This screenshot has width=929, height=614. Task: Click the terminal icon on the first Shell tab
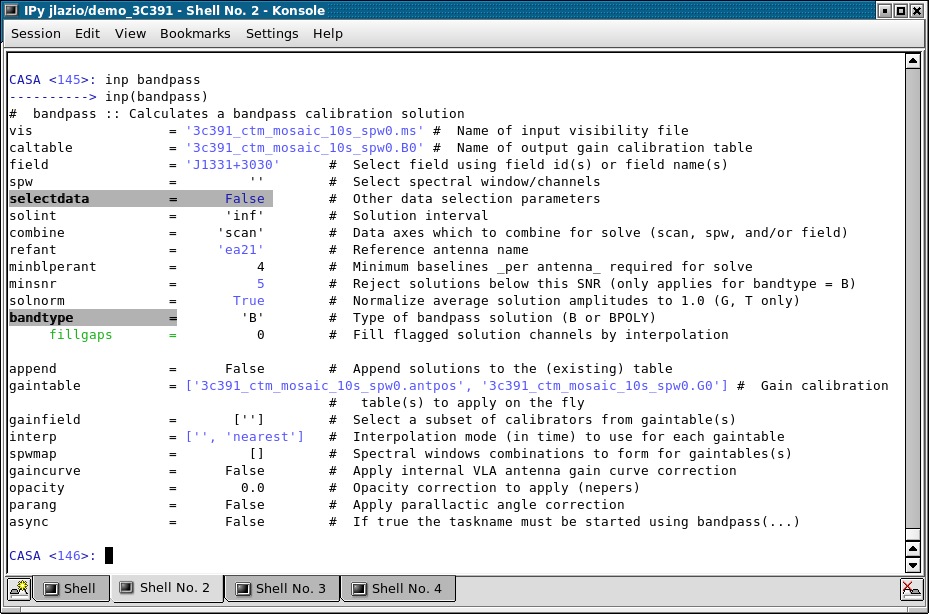[51, 589]
